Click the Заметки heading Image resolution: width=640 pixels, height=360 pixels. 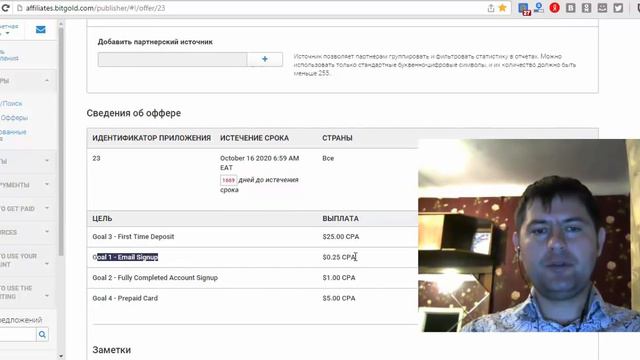click(111, 350)
